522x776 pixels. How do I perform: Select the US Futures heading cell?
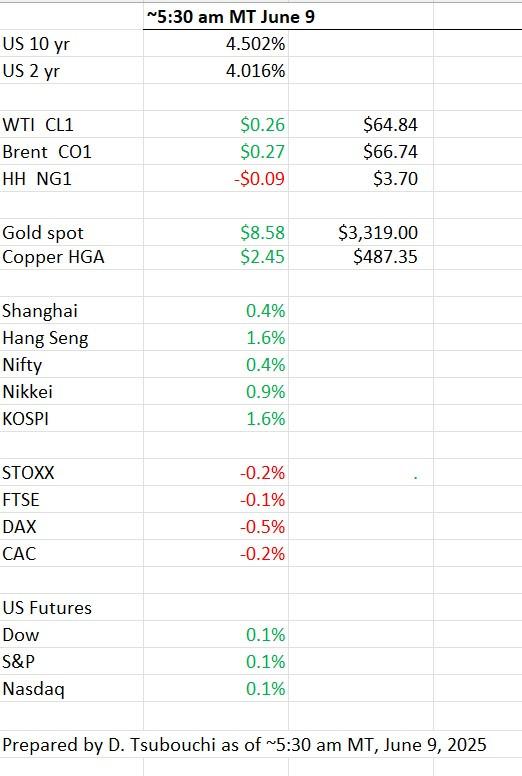click(72, 608)
